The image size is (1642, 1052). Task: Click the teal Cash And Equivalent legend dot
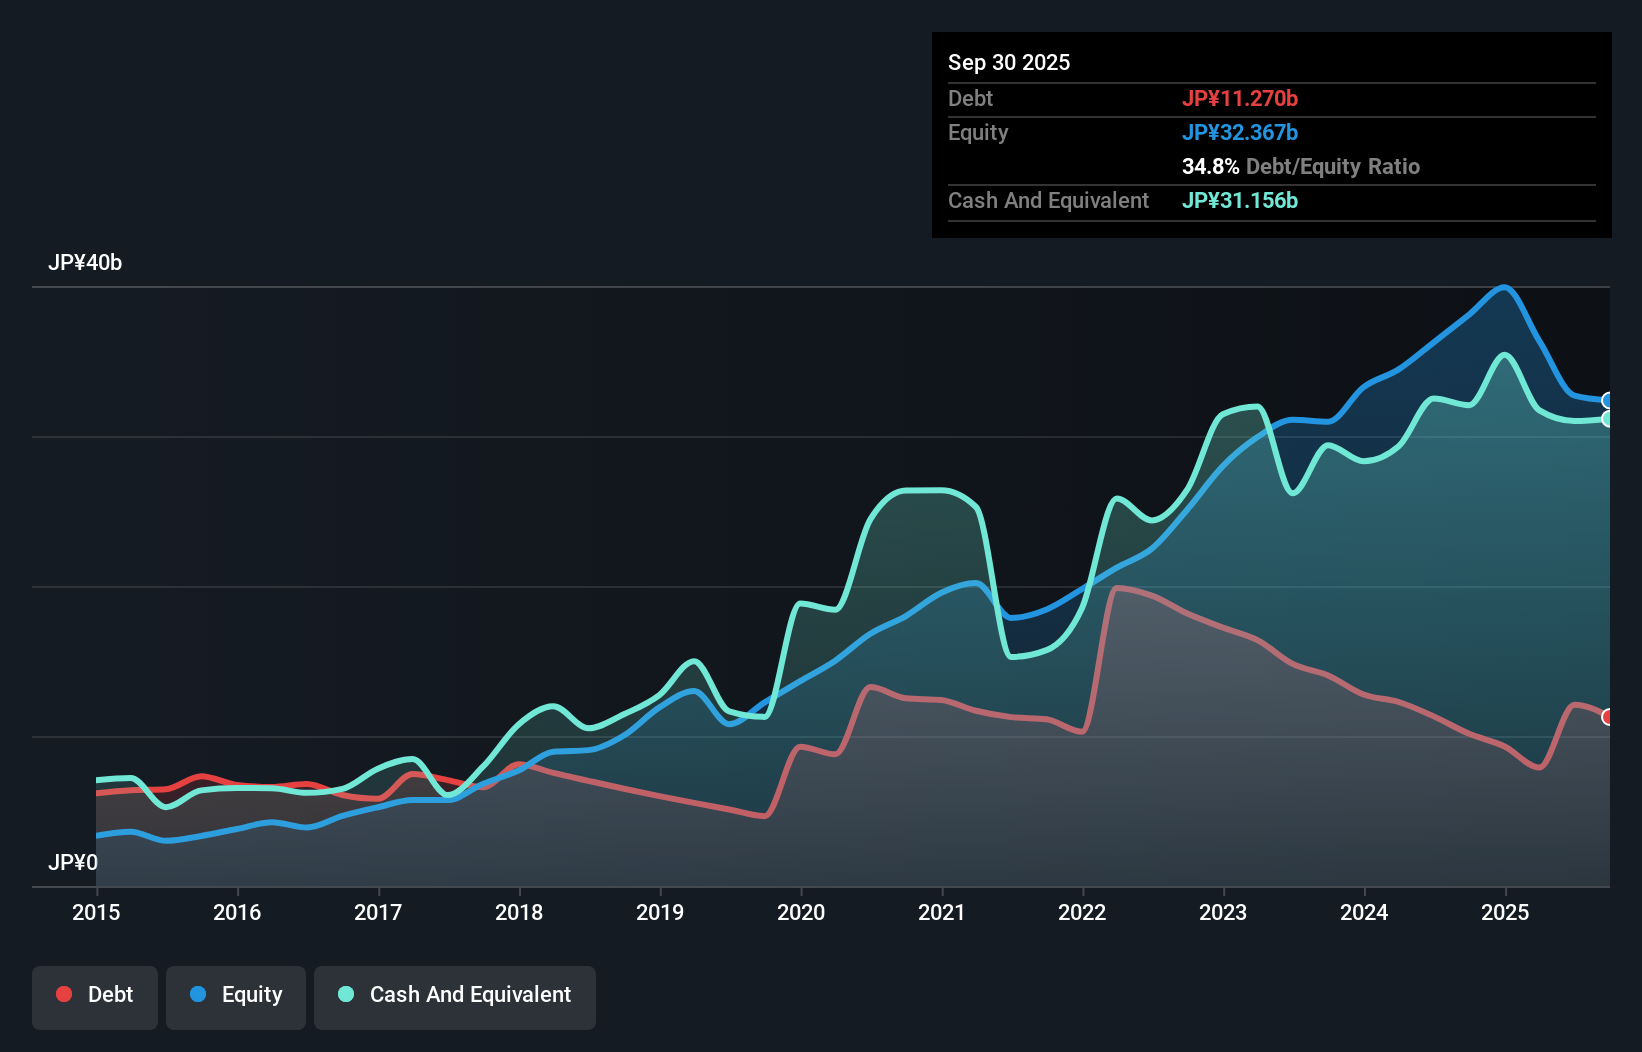tap(345, 994)
